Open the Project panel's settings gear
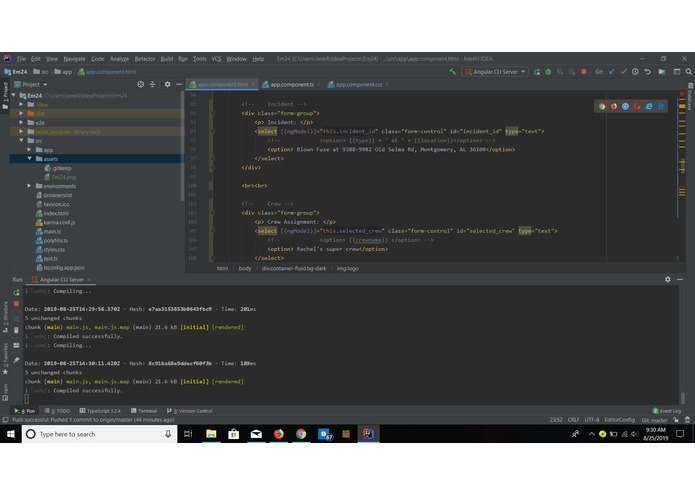Screen dimensions: 695x494 tap(167, 84)
